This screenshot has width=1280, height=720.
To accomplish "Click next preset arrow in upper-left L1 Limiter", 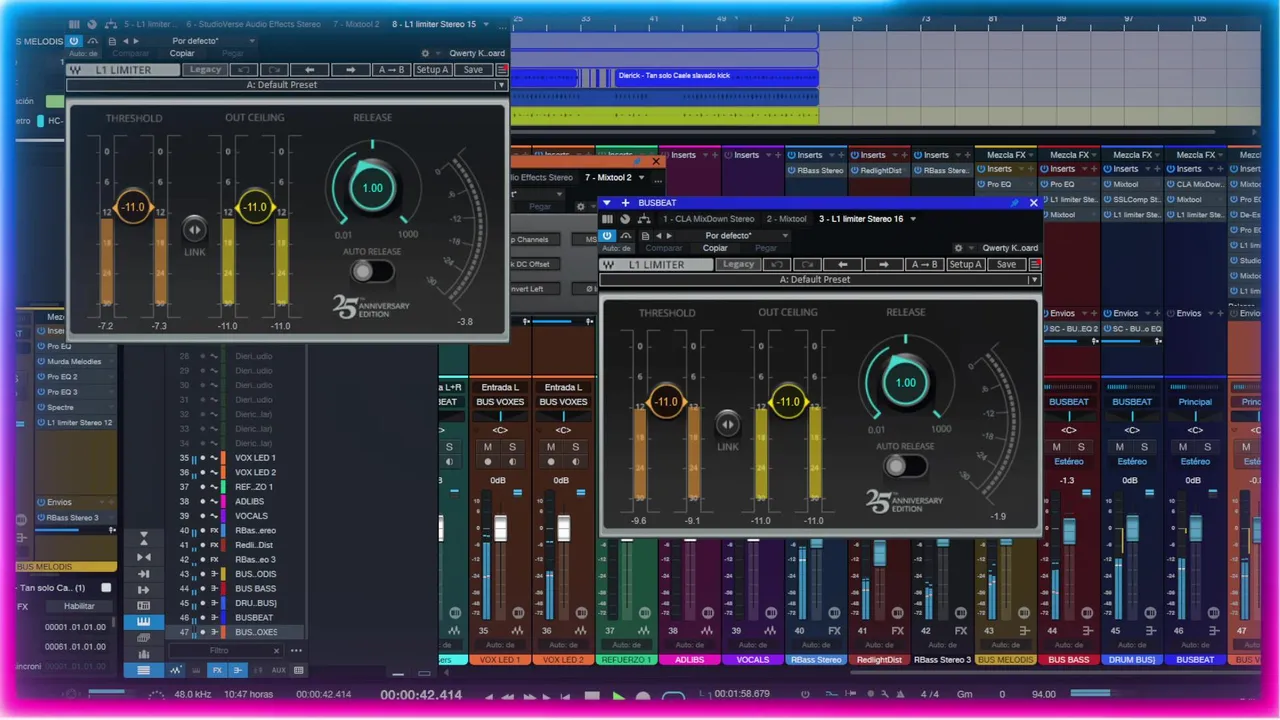I will coord(350,70).
